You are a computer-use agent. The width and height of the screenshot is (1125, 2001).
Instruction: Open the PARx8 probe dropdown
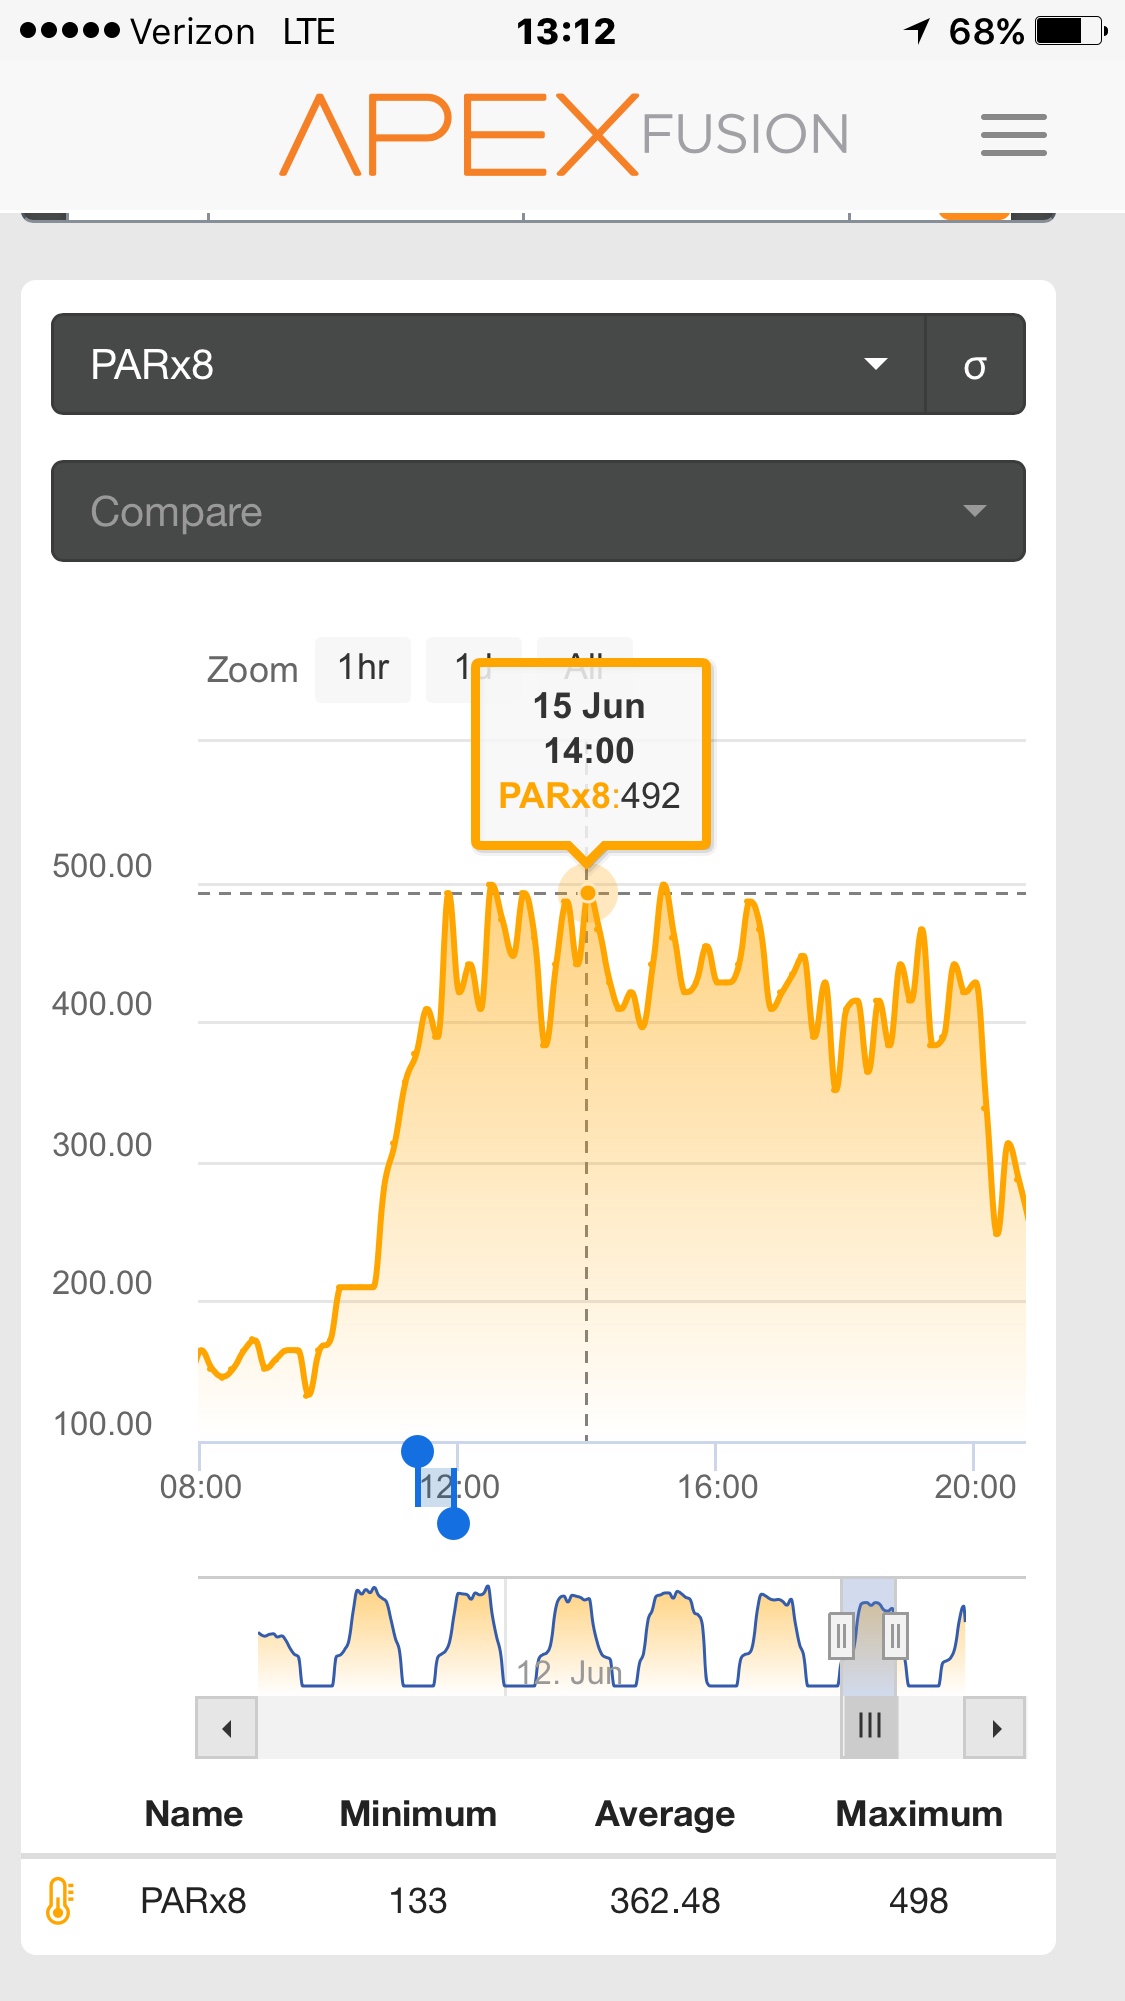(x=487, y=365)
